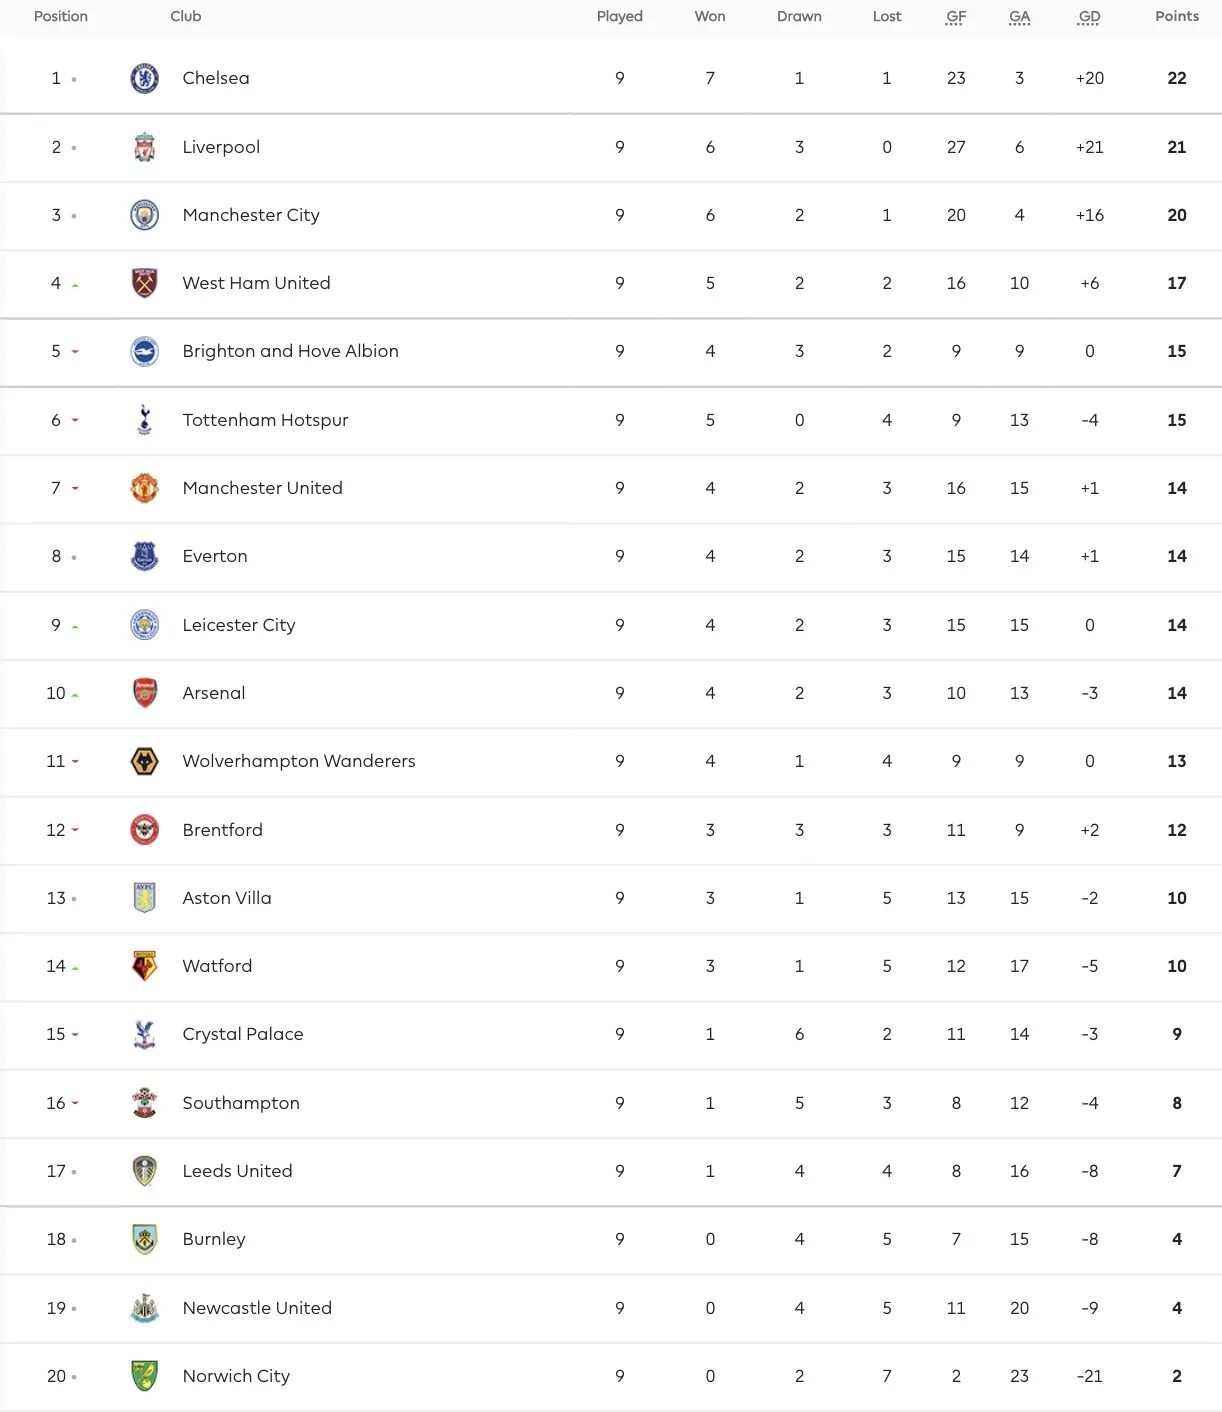Click the Norwich City badge
The image size is (1222, 1412).
coord(145,1376)
